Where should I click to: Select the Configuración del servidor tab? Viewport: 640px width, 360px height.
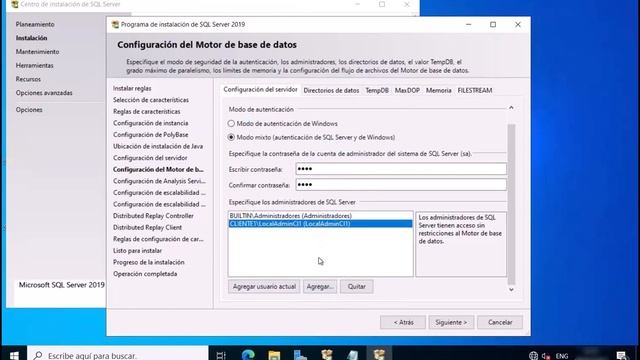(x=260, y=90)
